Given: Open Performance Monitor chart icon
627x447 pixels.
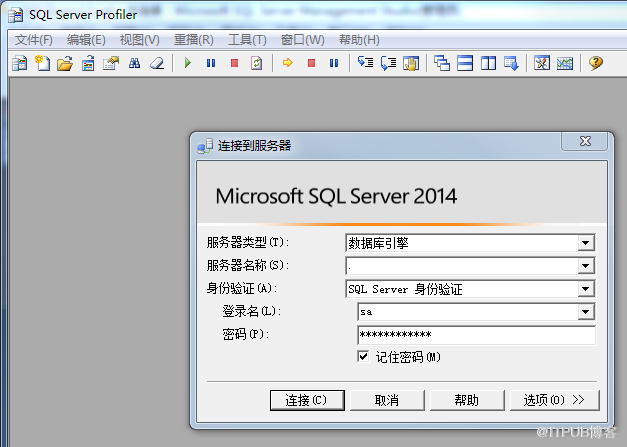Looking at the screenshot, I should 565,63.
